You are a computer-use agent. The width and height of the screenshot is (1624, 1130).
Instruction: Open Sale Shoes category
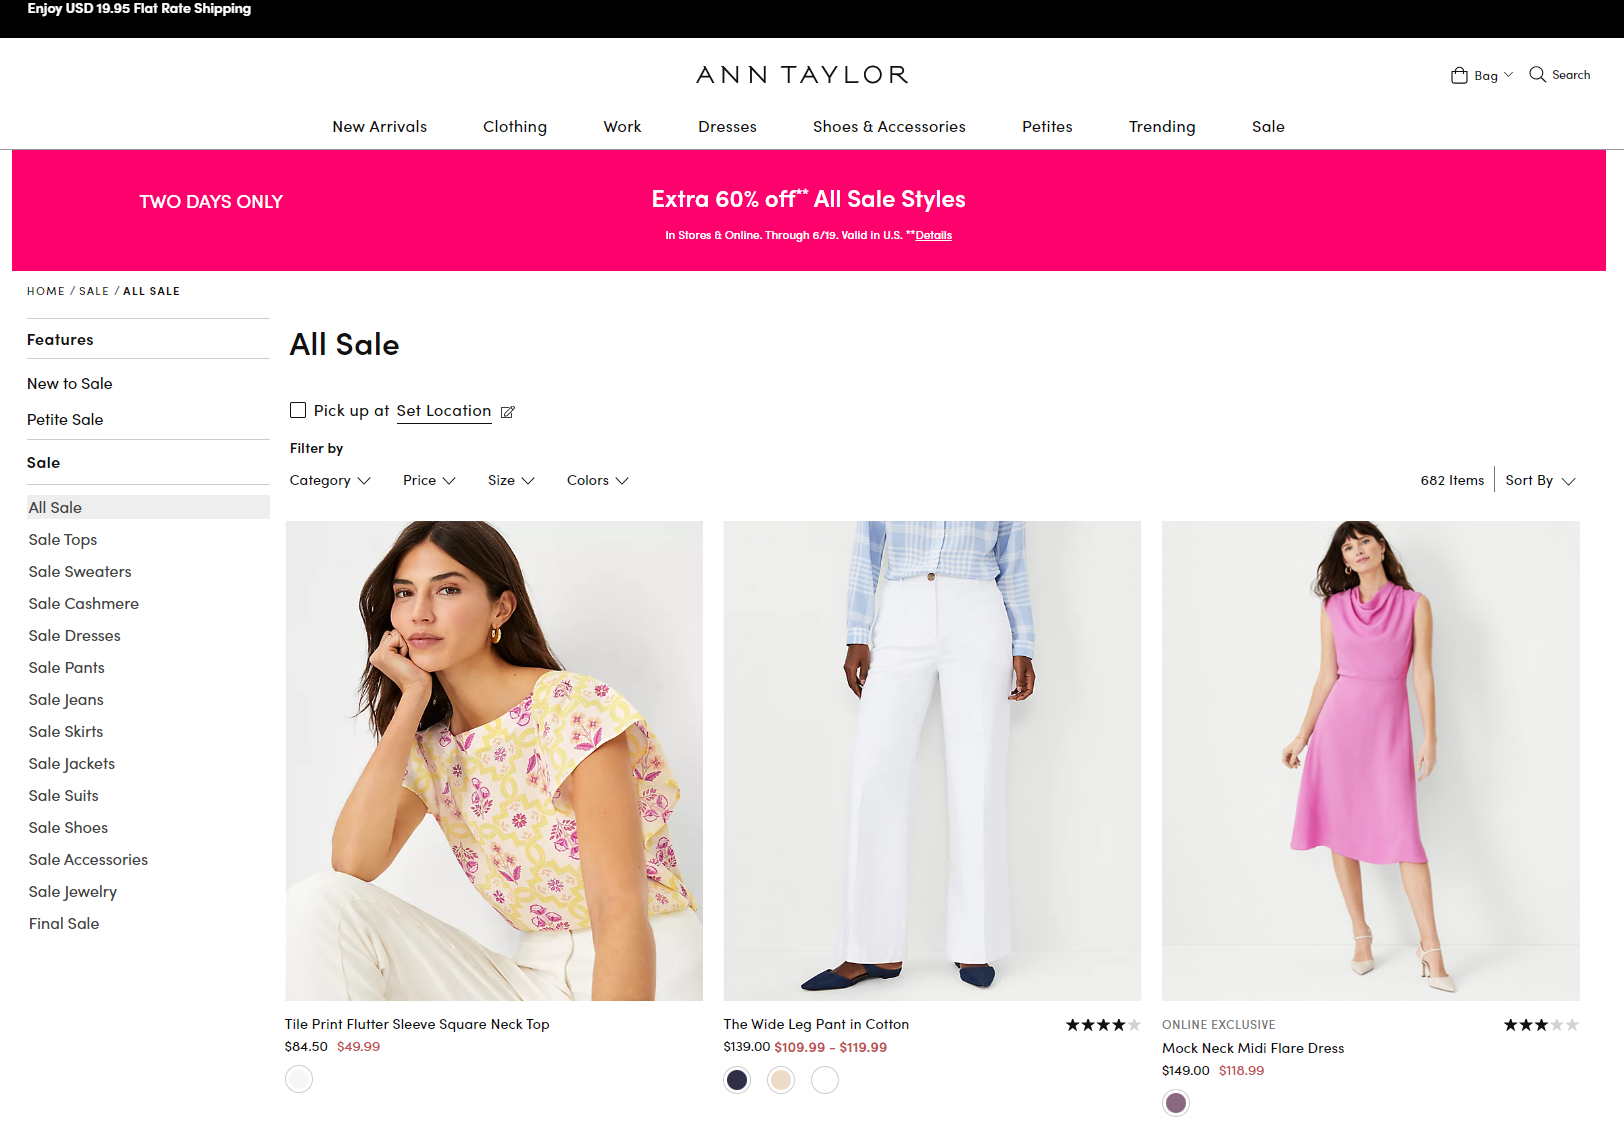[x=68, y=828]
